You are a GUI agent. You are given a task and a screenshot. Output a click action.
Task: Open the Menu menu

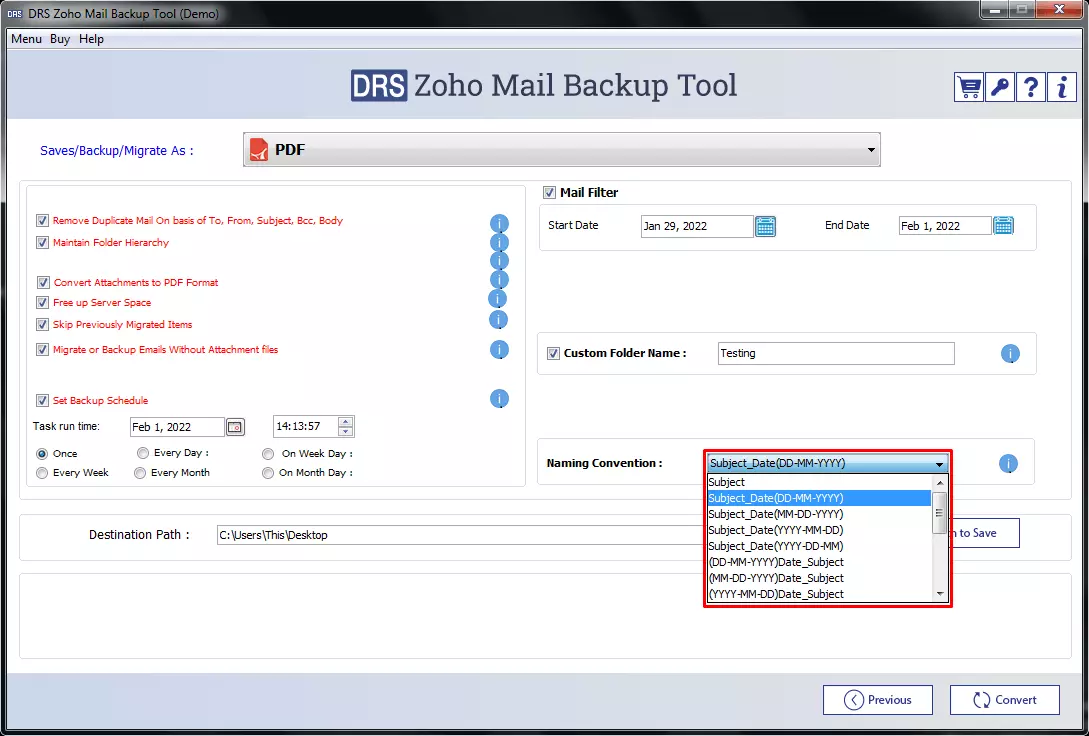tap(26, 39)
